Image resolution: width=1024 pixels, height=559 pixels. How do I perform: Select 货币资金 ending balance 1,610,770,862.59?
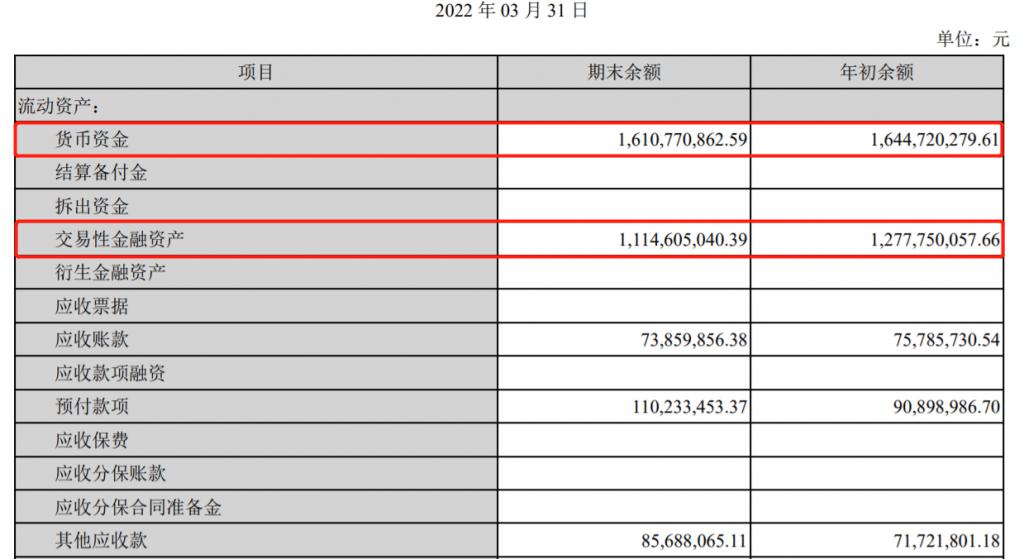click(682, 139)
